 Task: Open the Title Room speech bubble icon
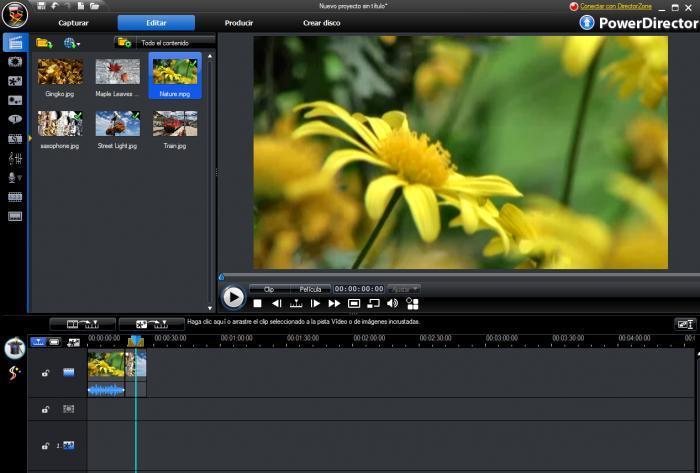[x=15, y=118]
